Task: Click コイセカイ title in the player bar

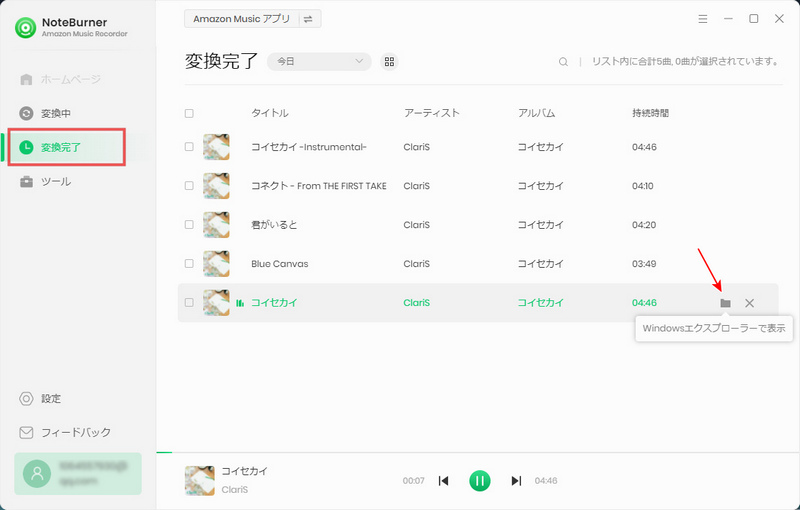Action: pyautogui.click(x=244, y=471)
